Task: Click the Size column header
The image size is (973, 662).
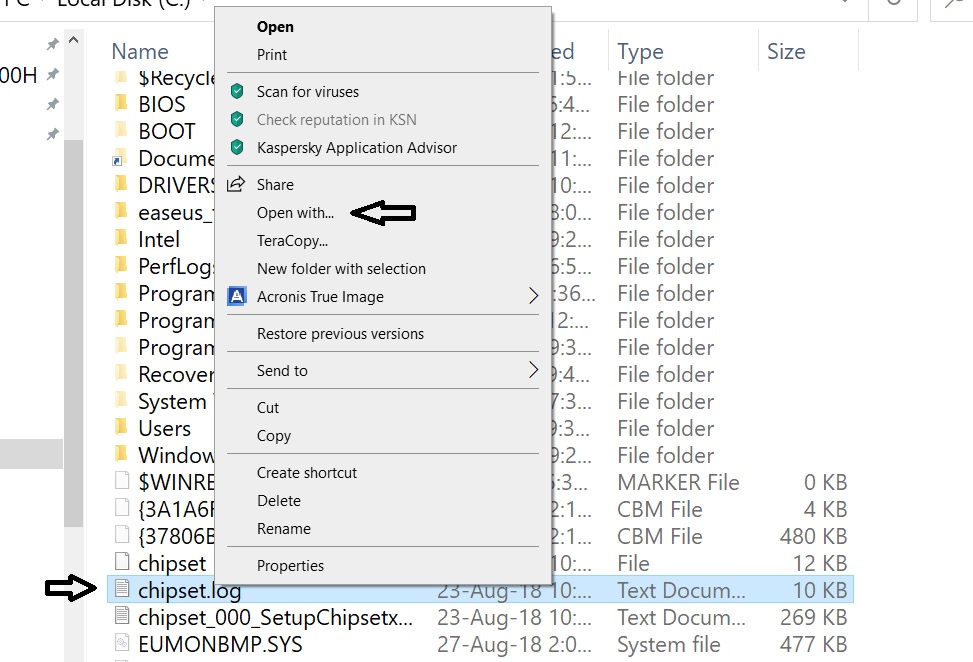Action: pos(786,51)
